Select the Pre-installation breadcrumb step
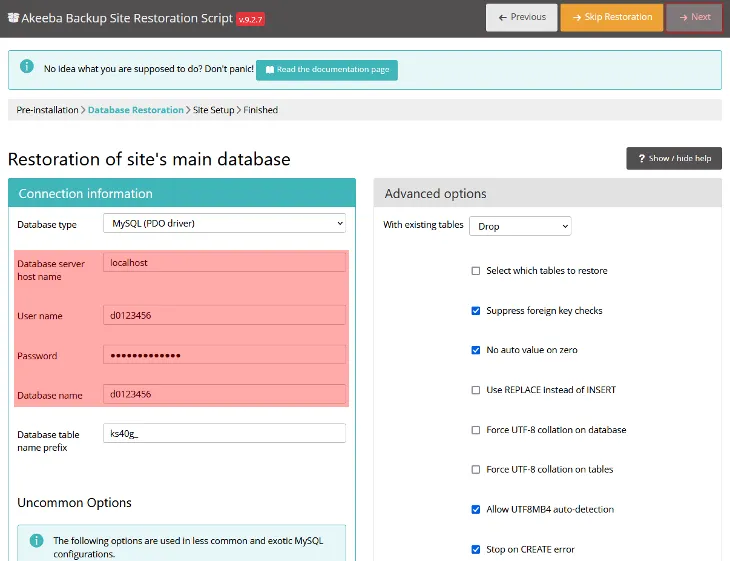The image size is (730, 561). coord(47,110)
